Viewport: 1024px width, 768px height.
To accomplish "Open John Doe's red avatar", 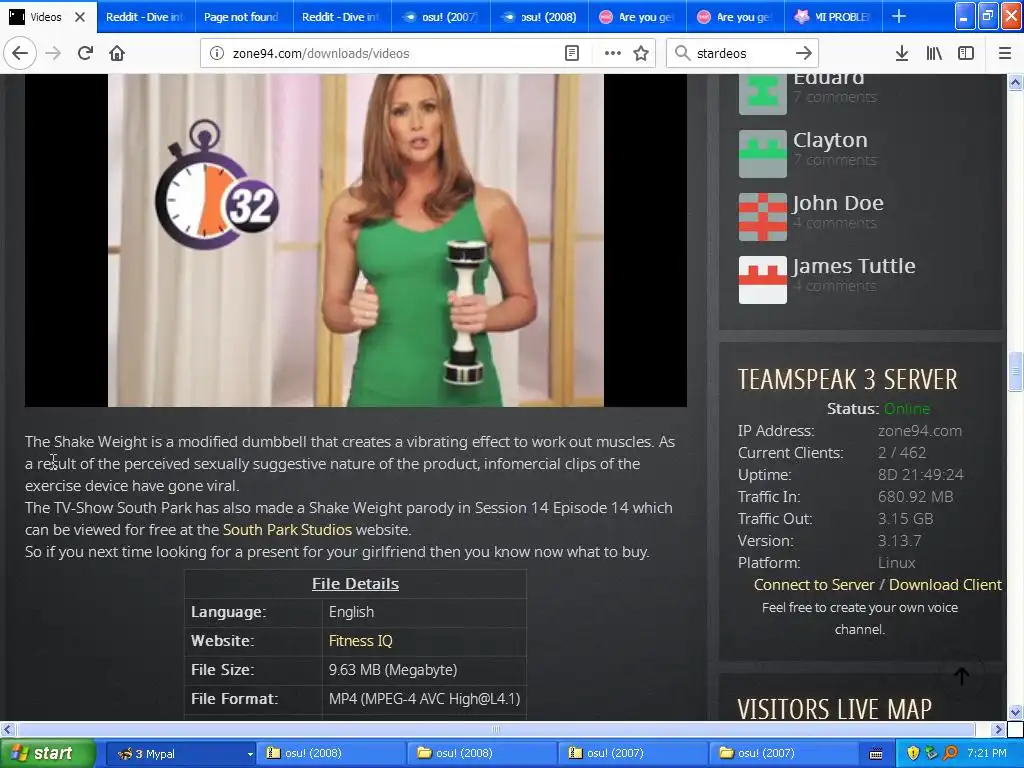I will pyautogui.click(x=762, y=217).
